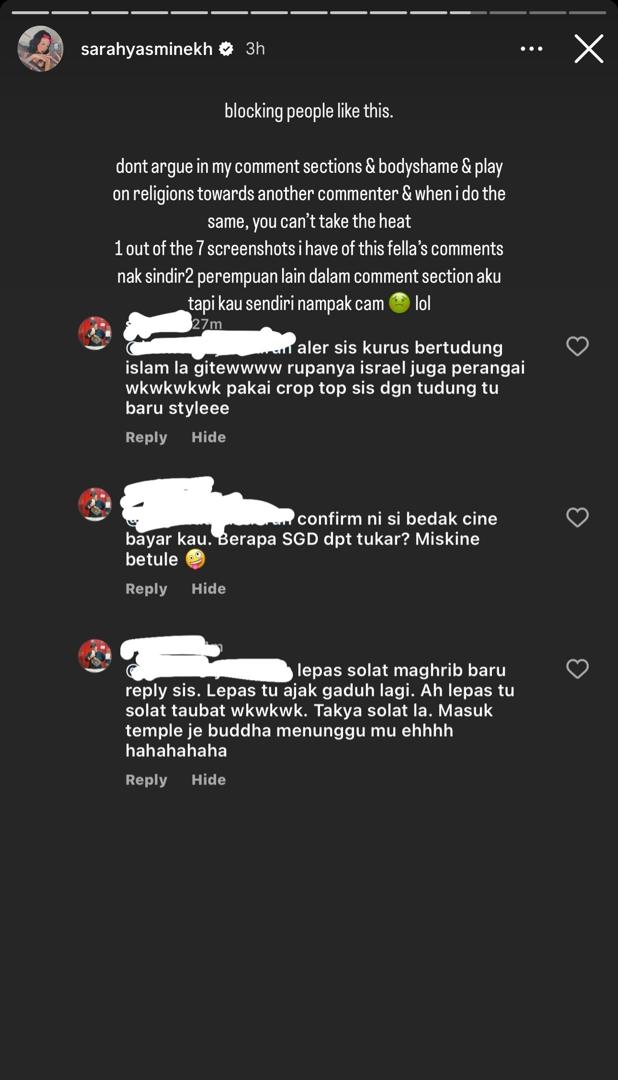Reply to the 'bedak cine' comment
The width and height of the screenshot is (618, 1080).
coord(146,589)
